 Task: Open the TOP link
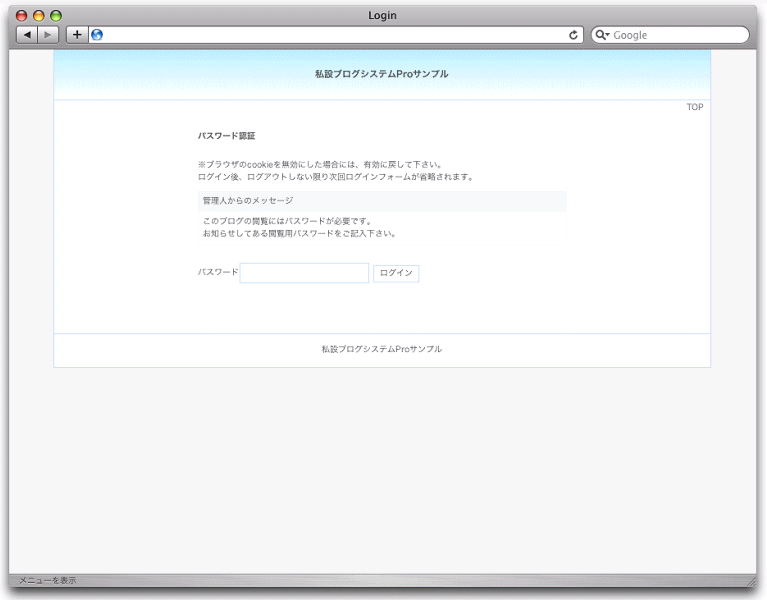click(x=694, y=107)
